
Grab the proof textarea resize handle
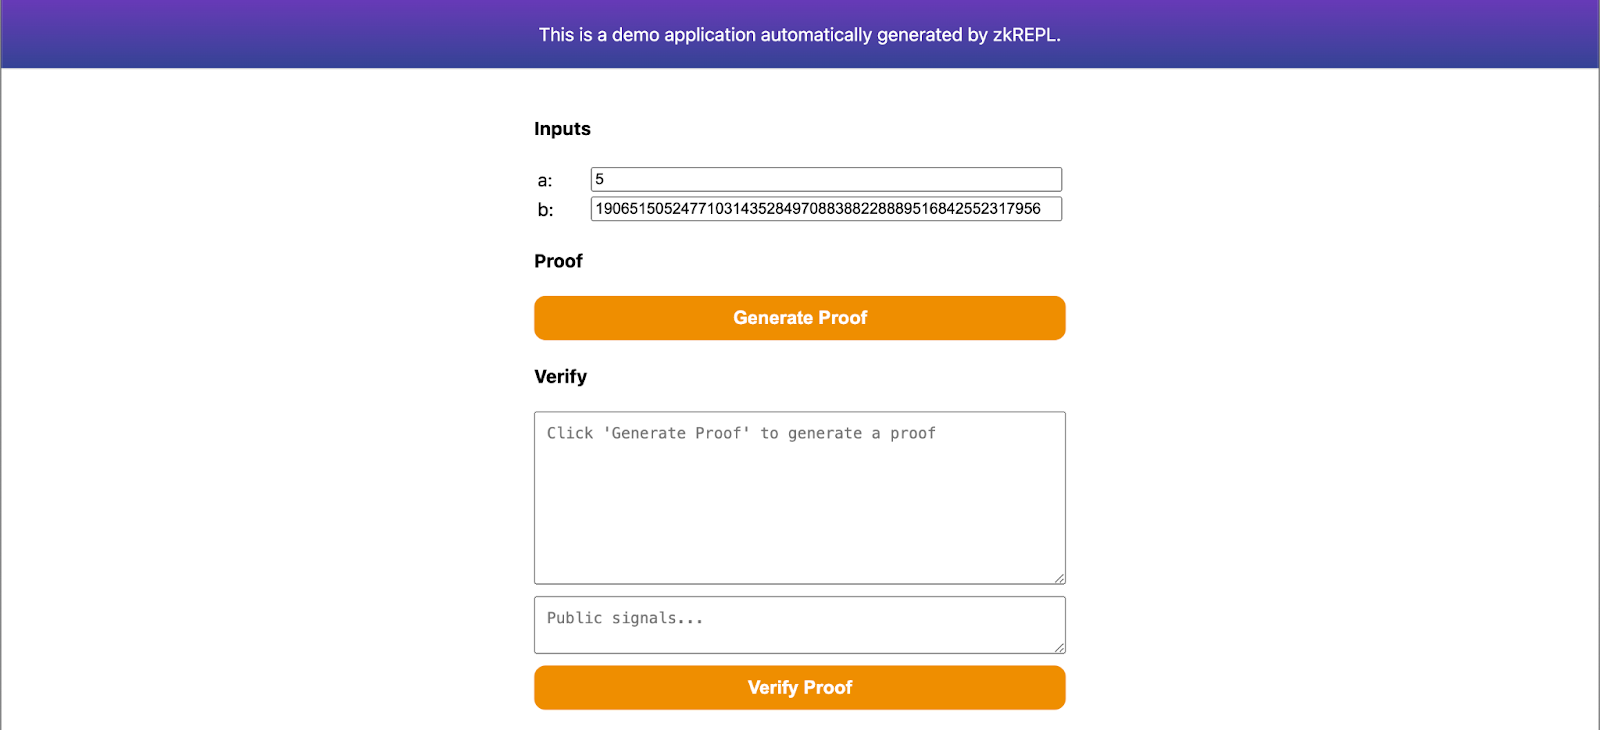1059,578
